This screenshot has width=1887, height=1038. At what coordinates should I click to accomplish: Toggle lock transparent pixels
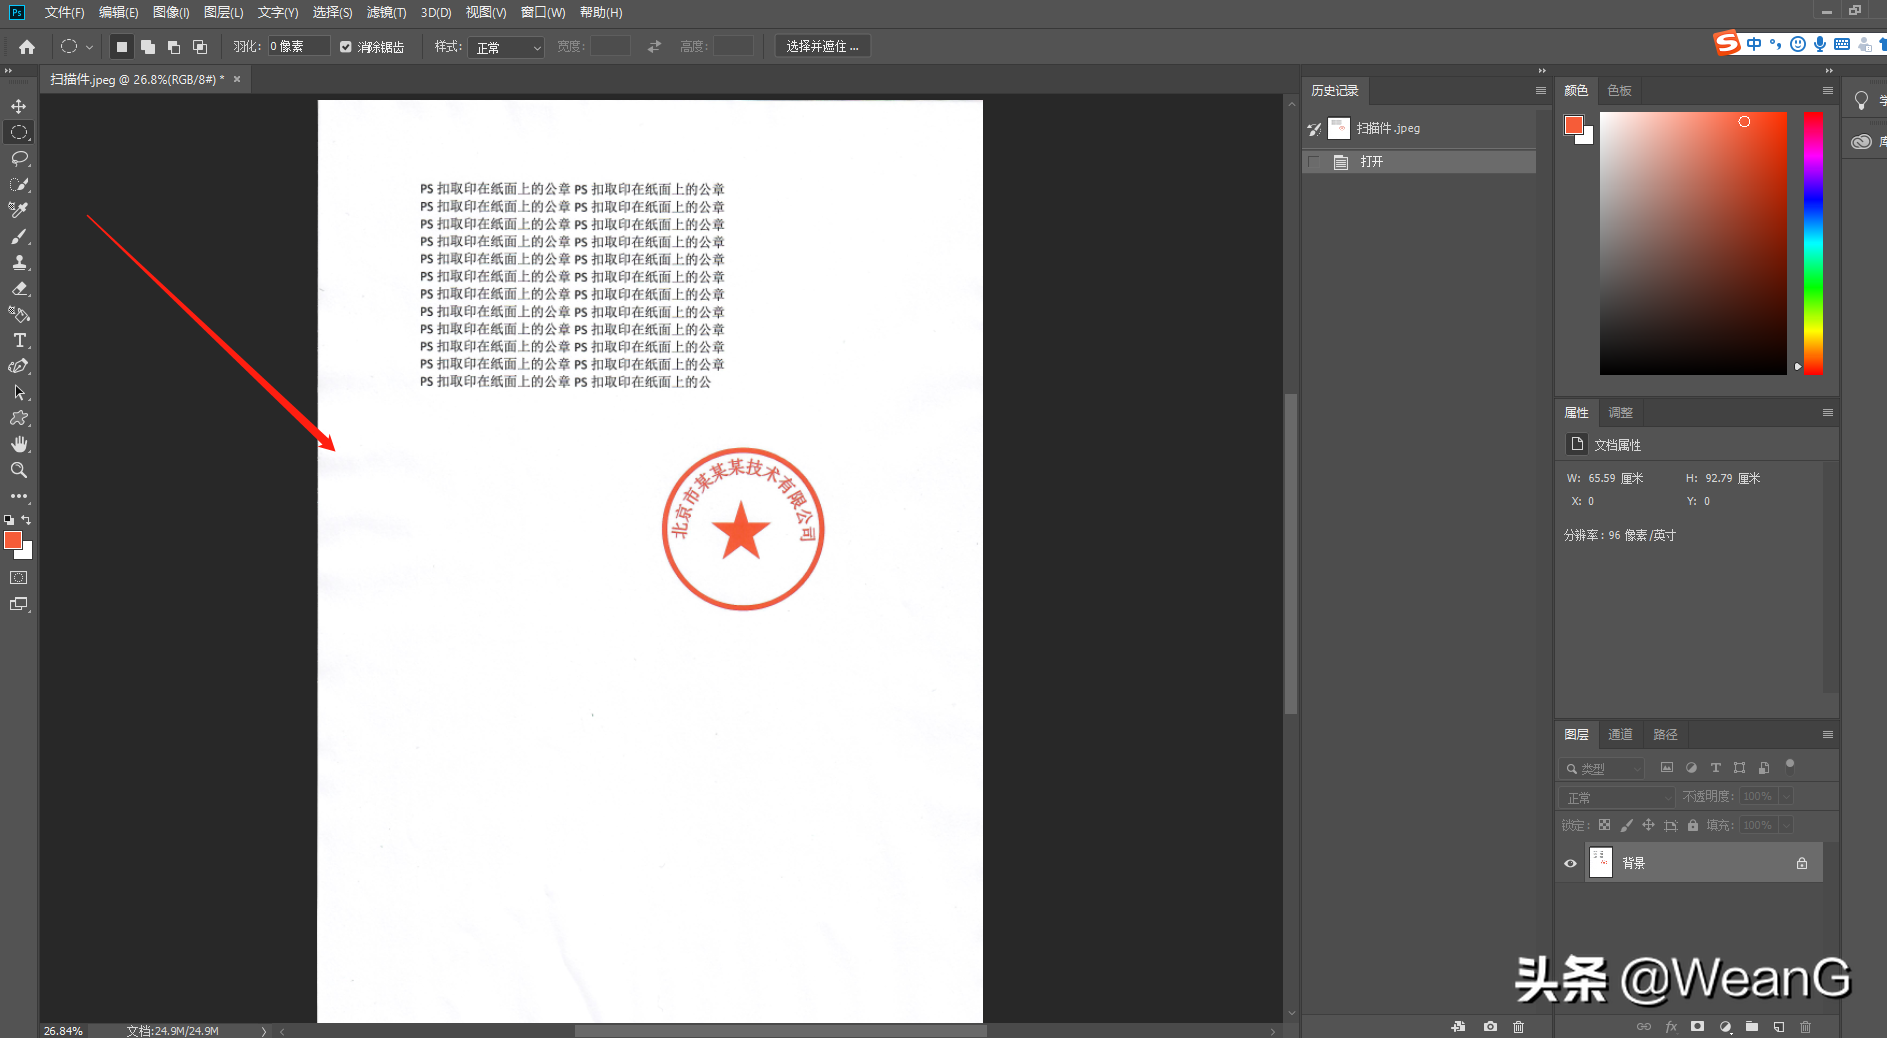click(1604, 825)
